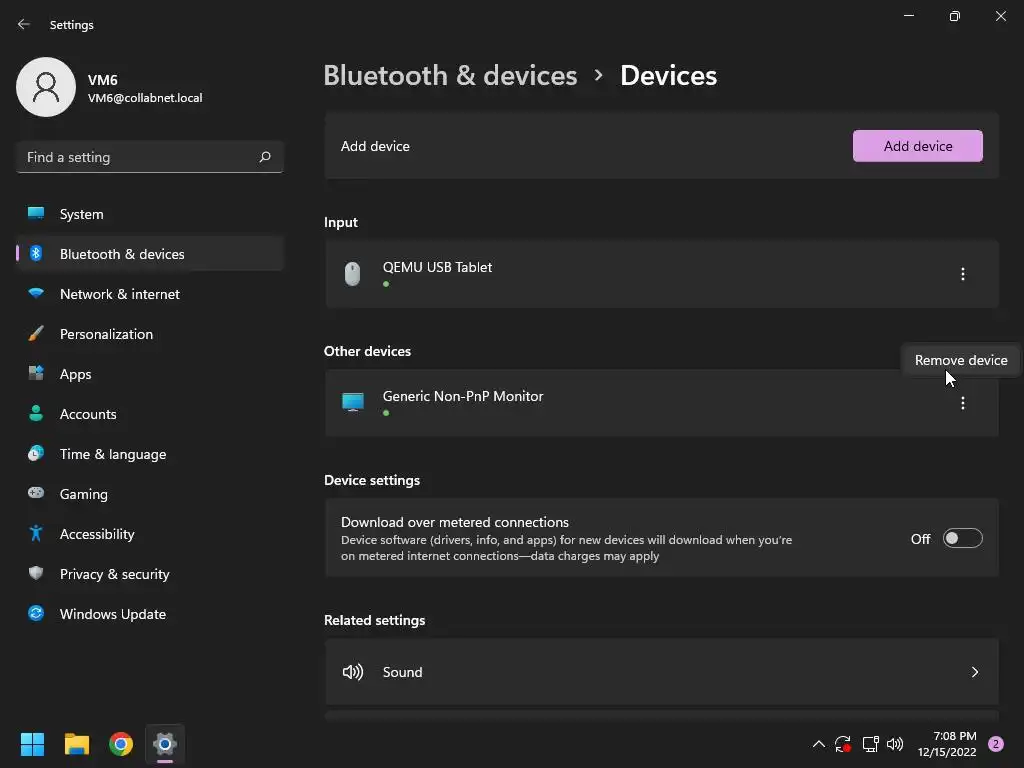
Task: Select Remove device from the popup menu
Action: [x=960, y=360]
